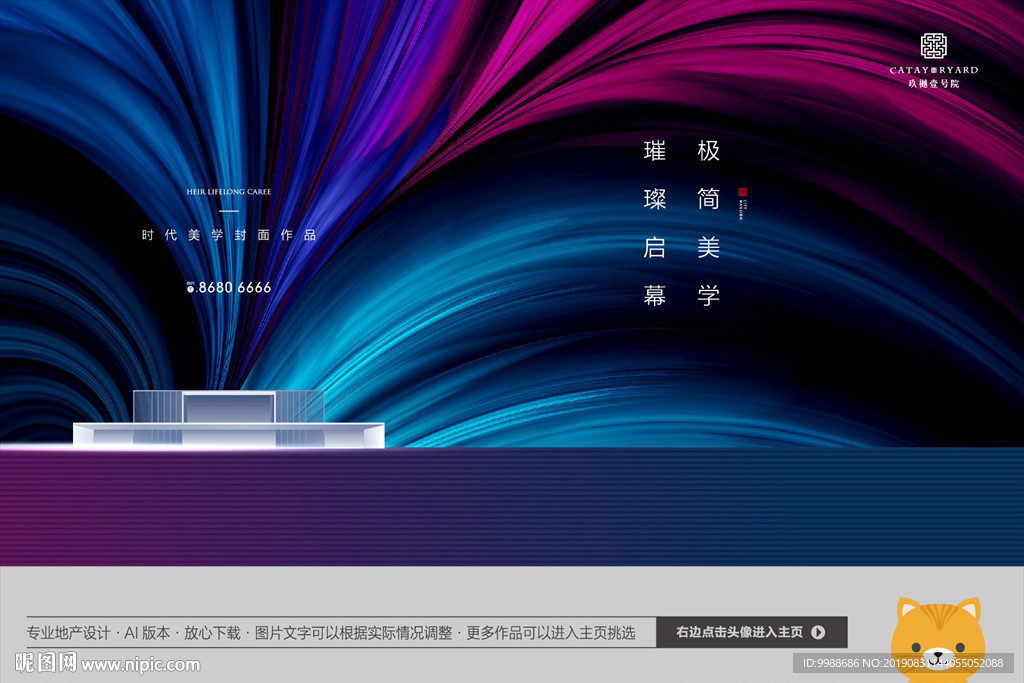1024x683 pixels.
Task: Click the Catay Ryard knot logo emblem
Action: (933, 46)
